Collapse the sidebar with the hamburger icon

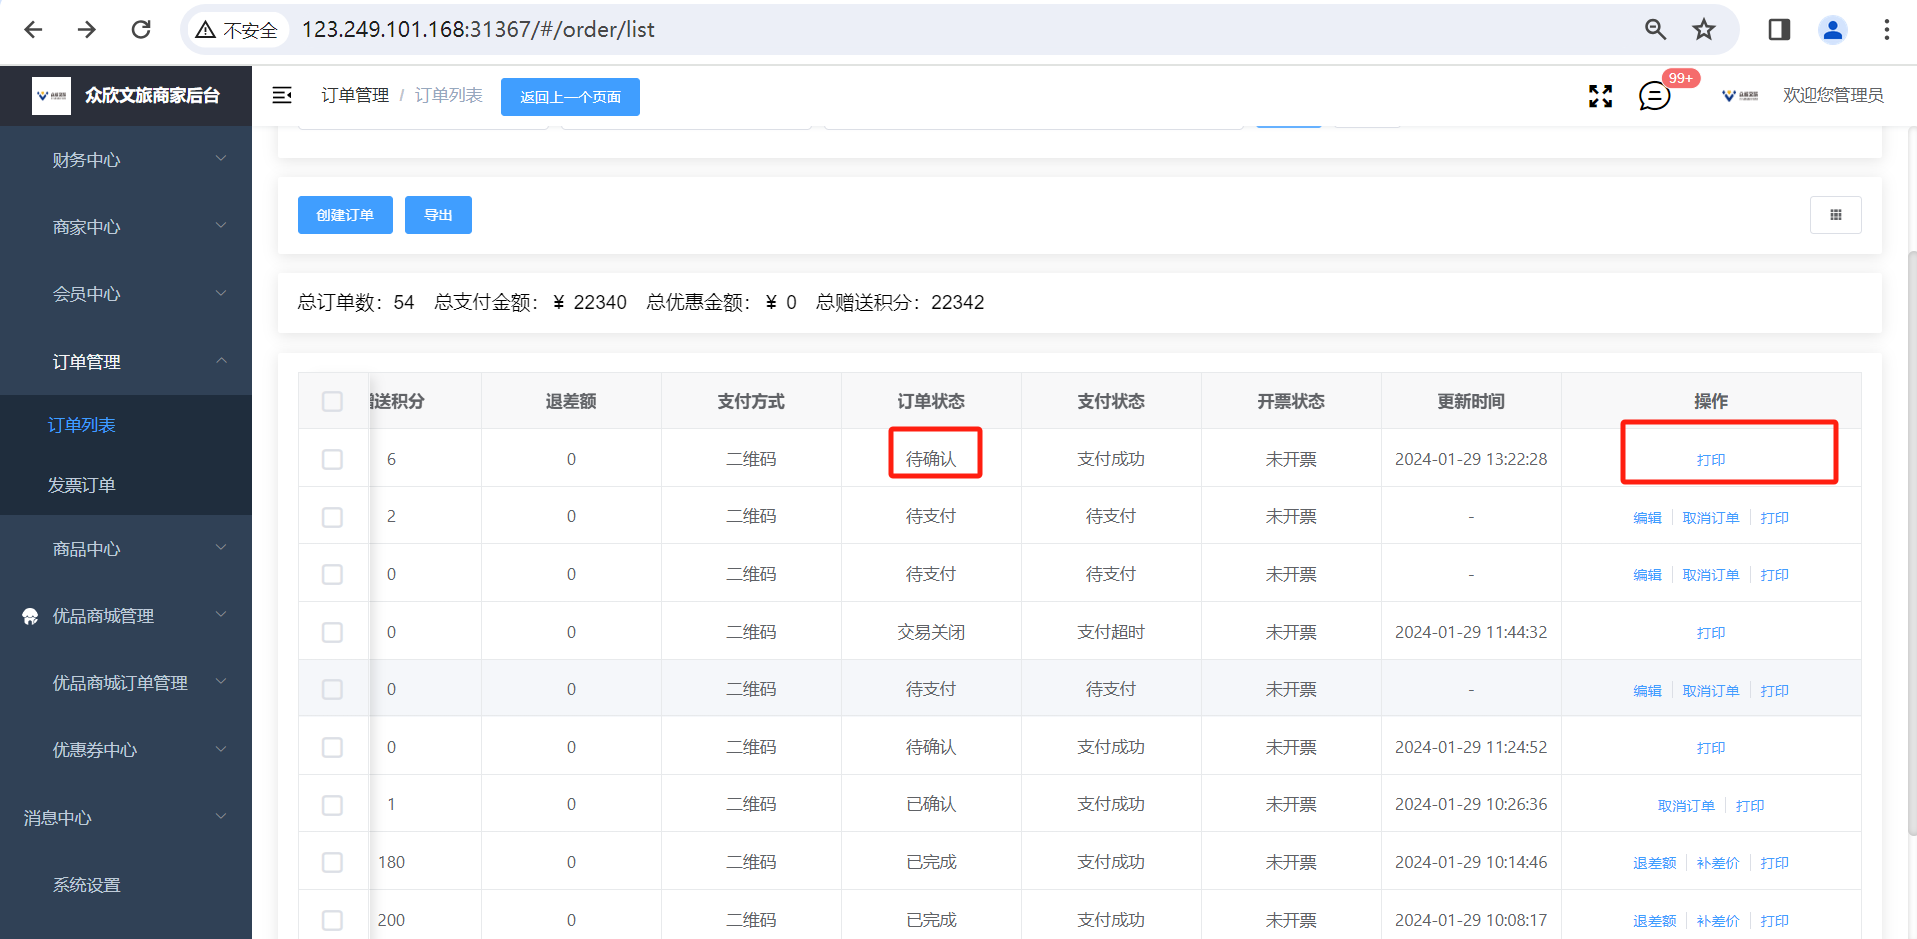click(282, 95)
